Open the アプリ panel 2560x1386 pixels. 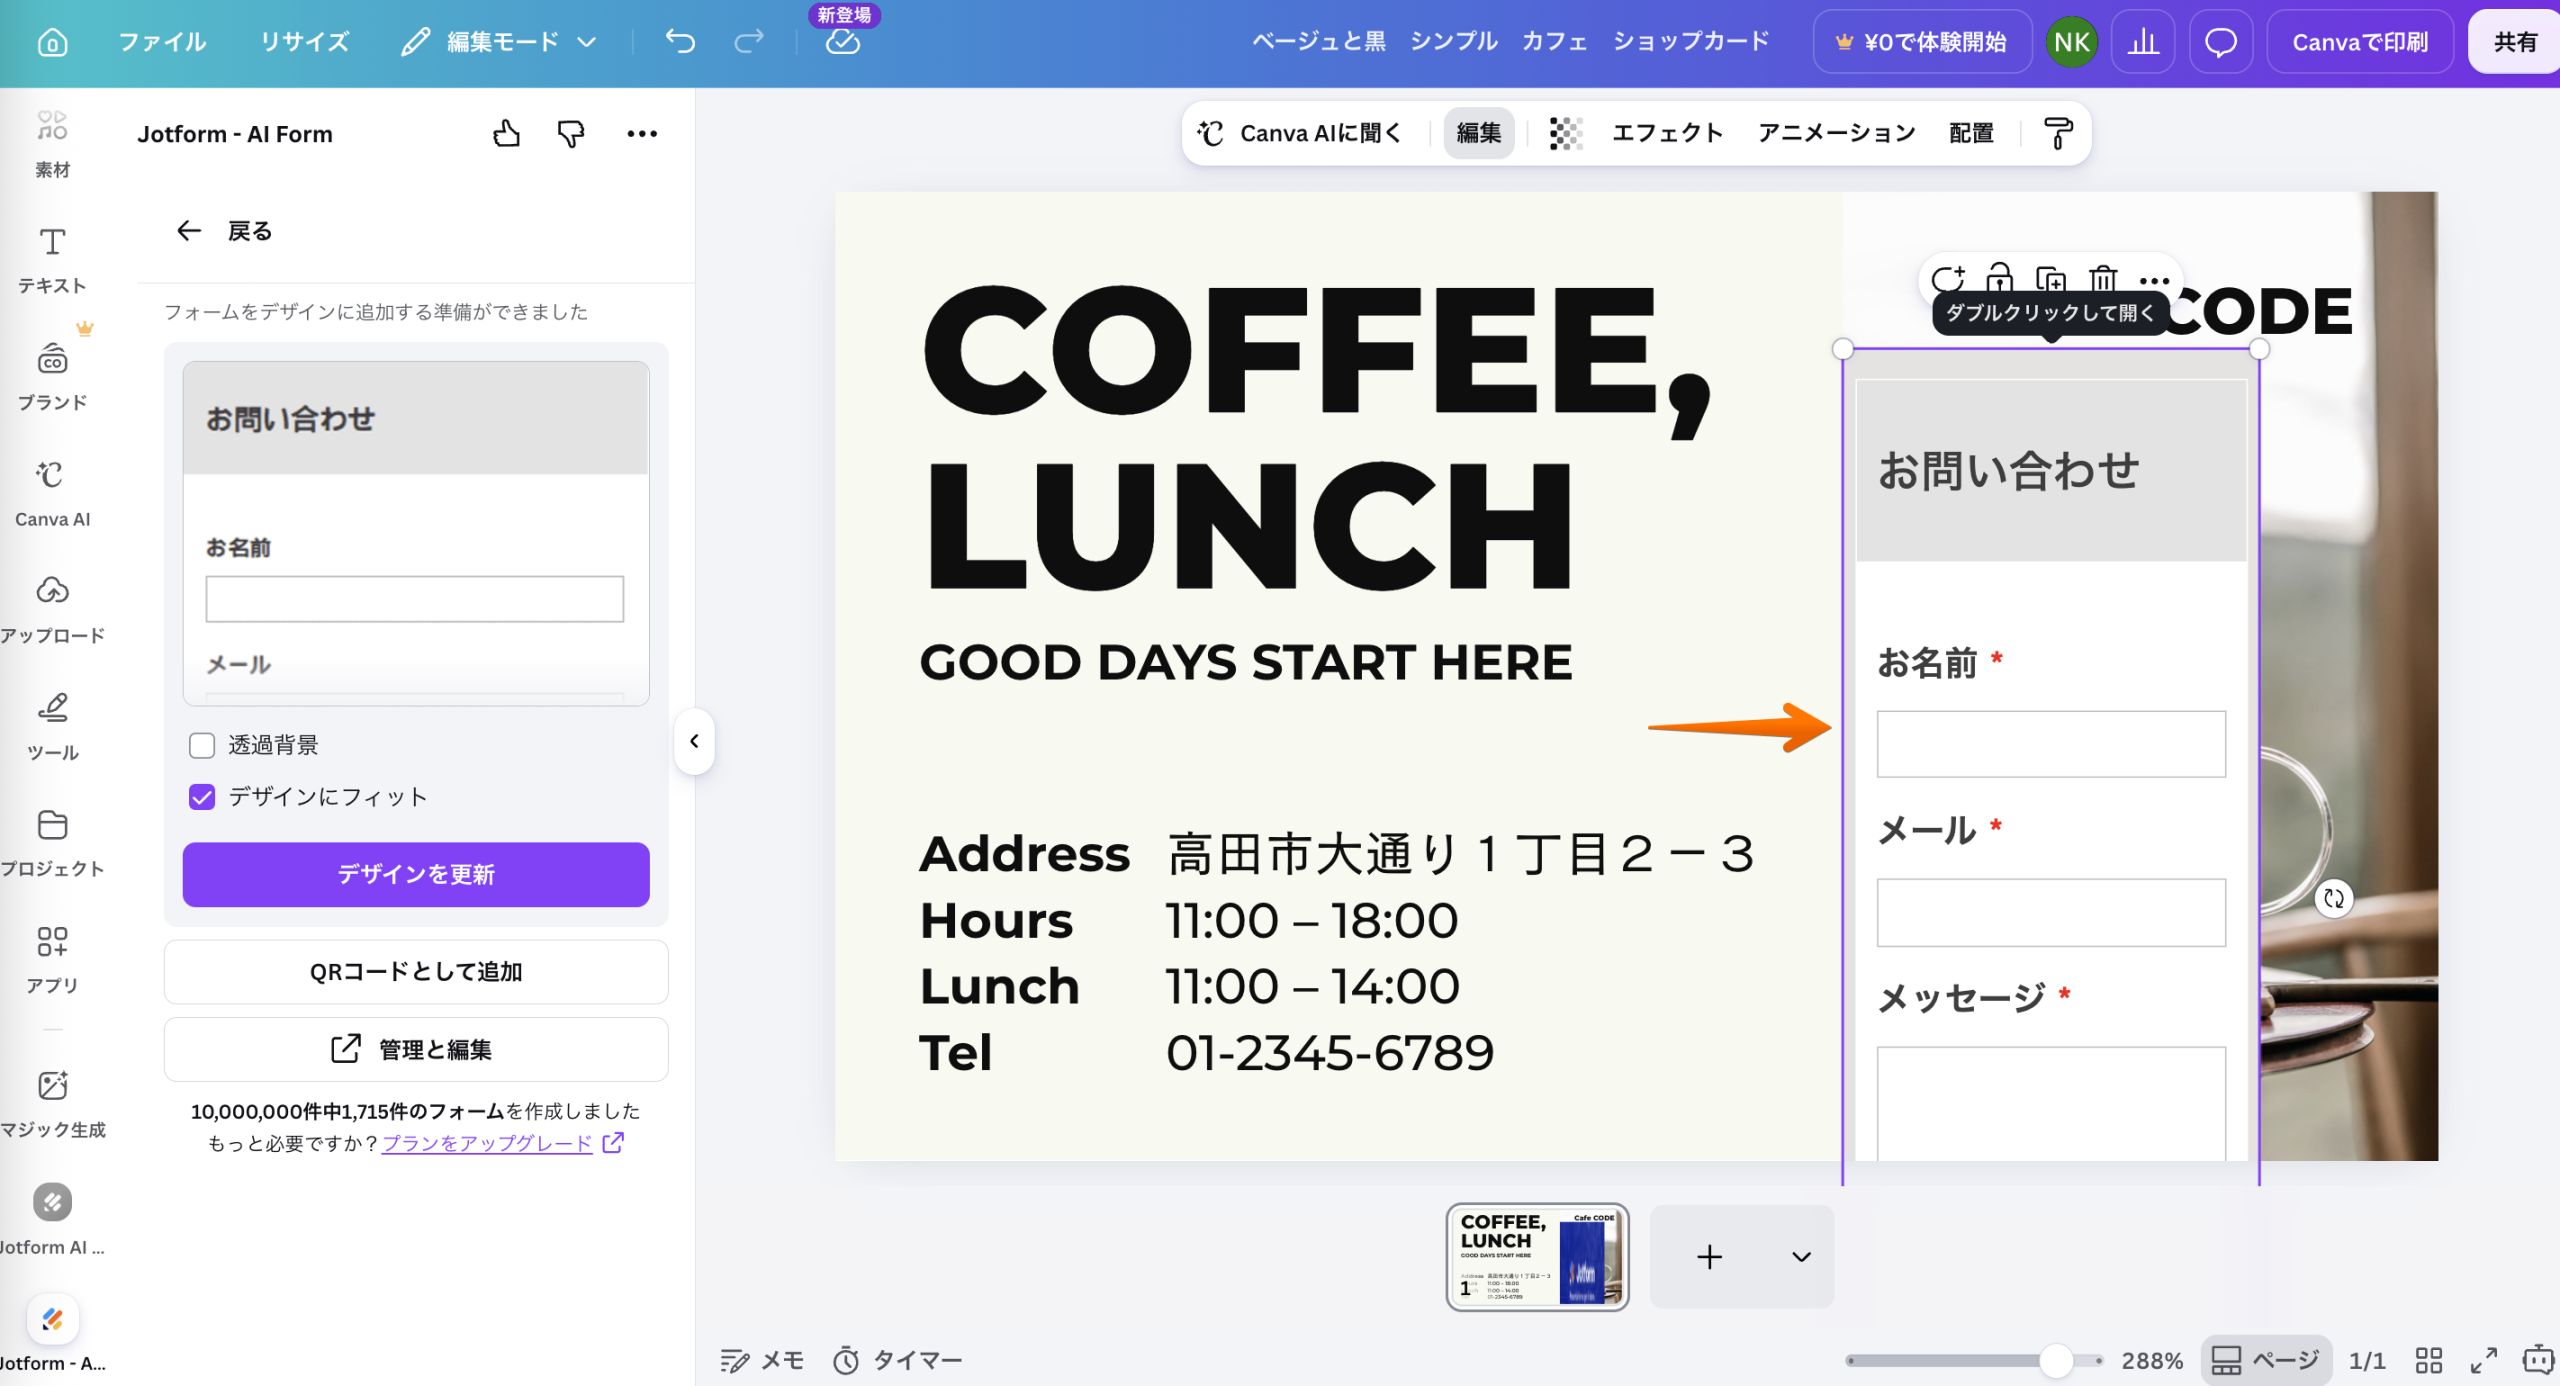pos(52,959)
